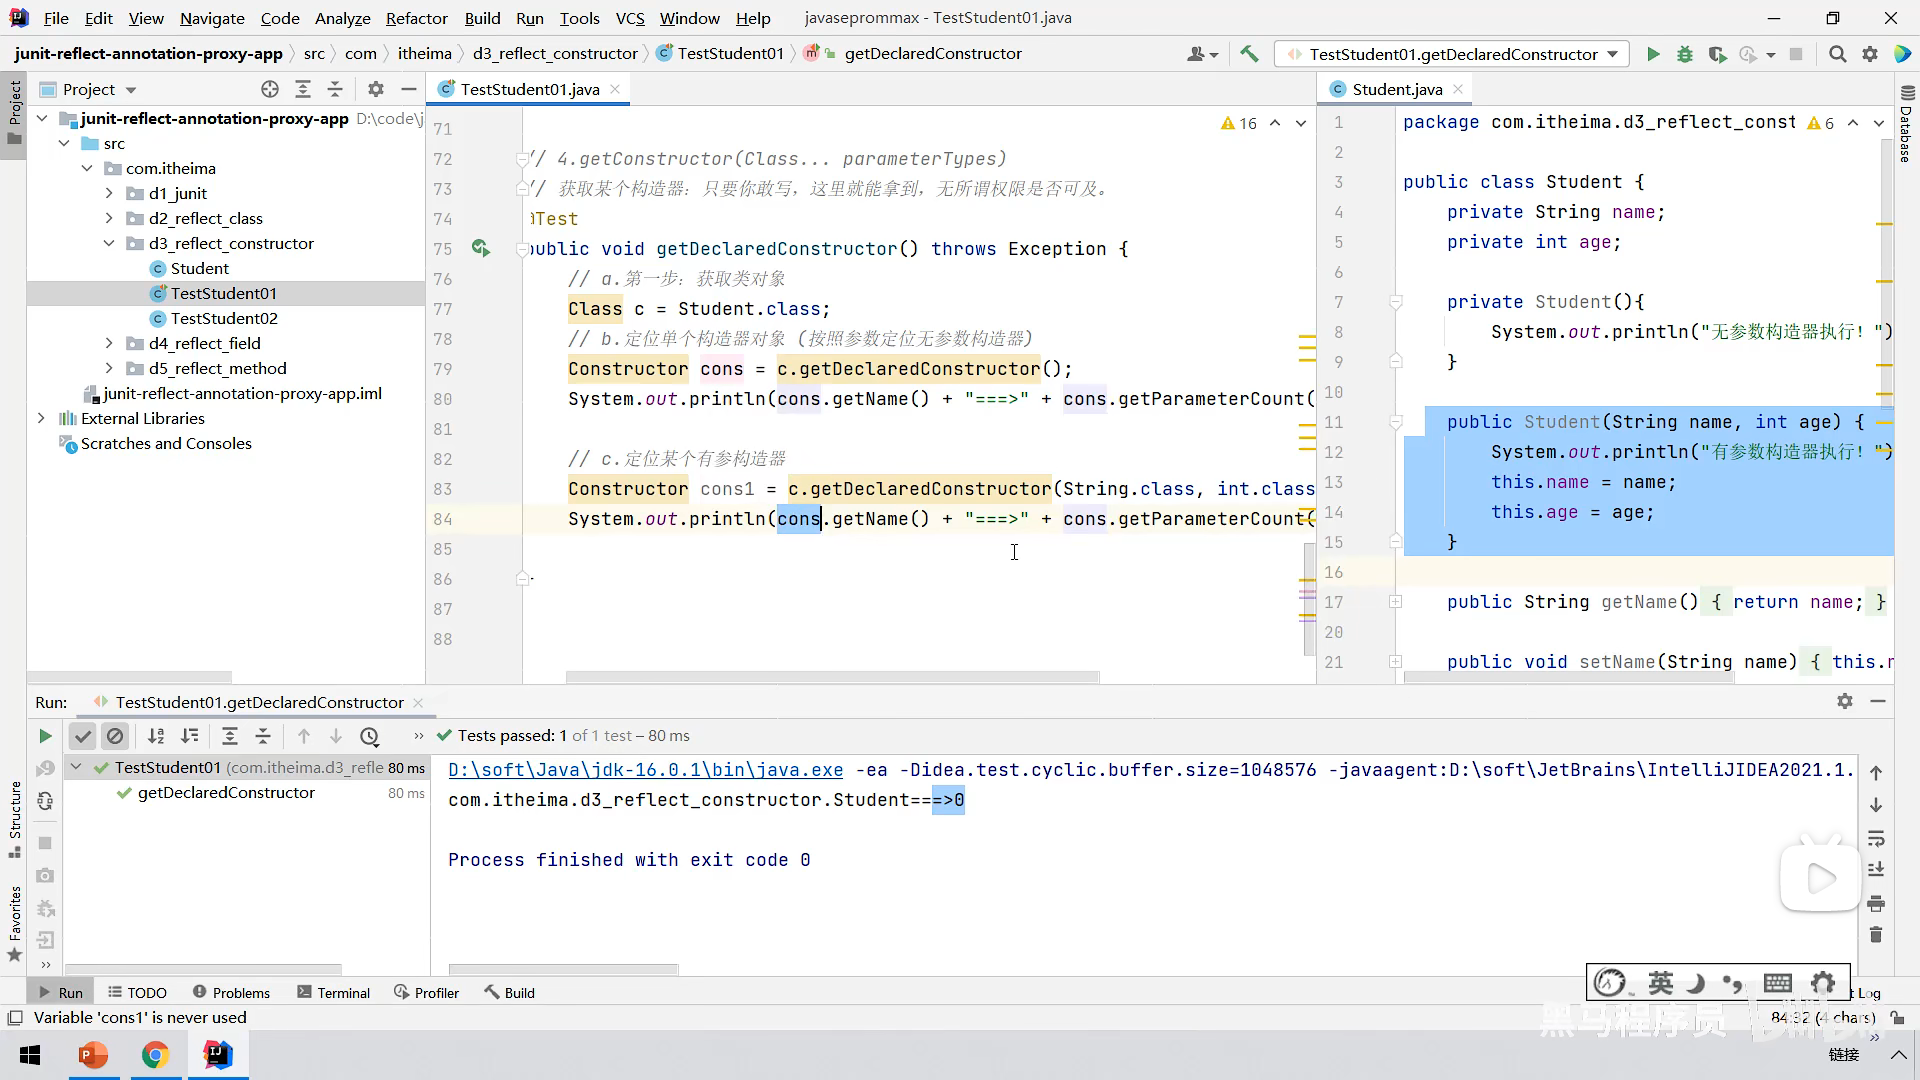Screen dimensions: 1920x1080
Task: Click the Build project hammer icon
Action: (1249, 54)
